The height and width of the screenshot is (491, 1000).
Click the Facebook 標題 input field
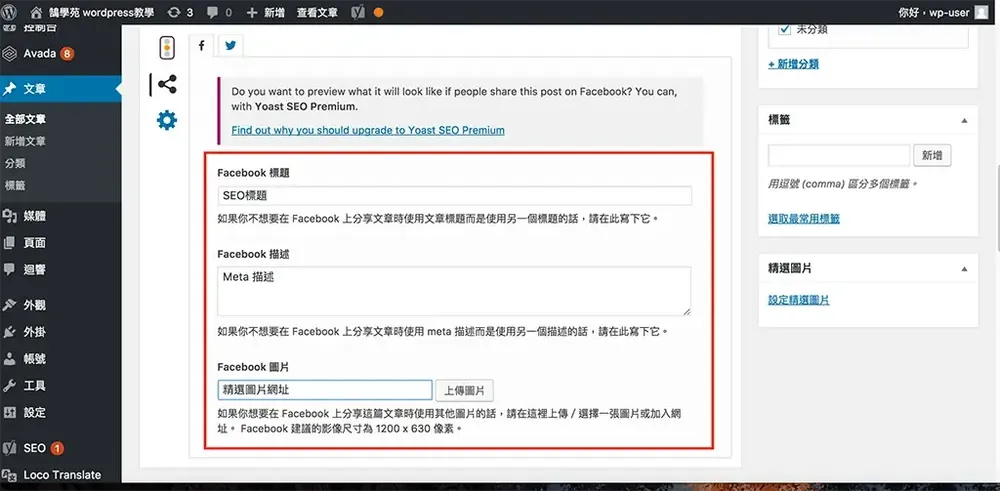point(454,196)
